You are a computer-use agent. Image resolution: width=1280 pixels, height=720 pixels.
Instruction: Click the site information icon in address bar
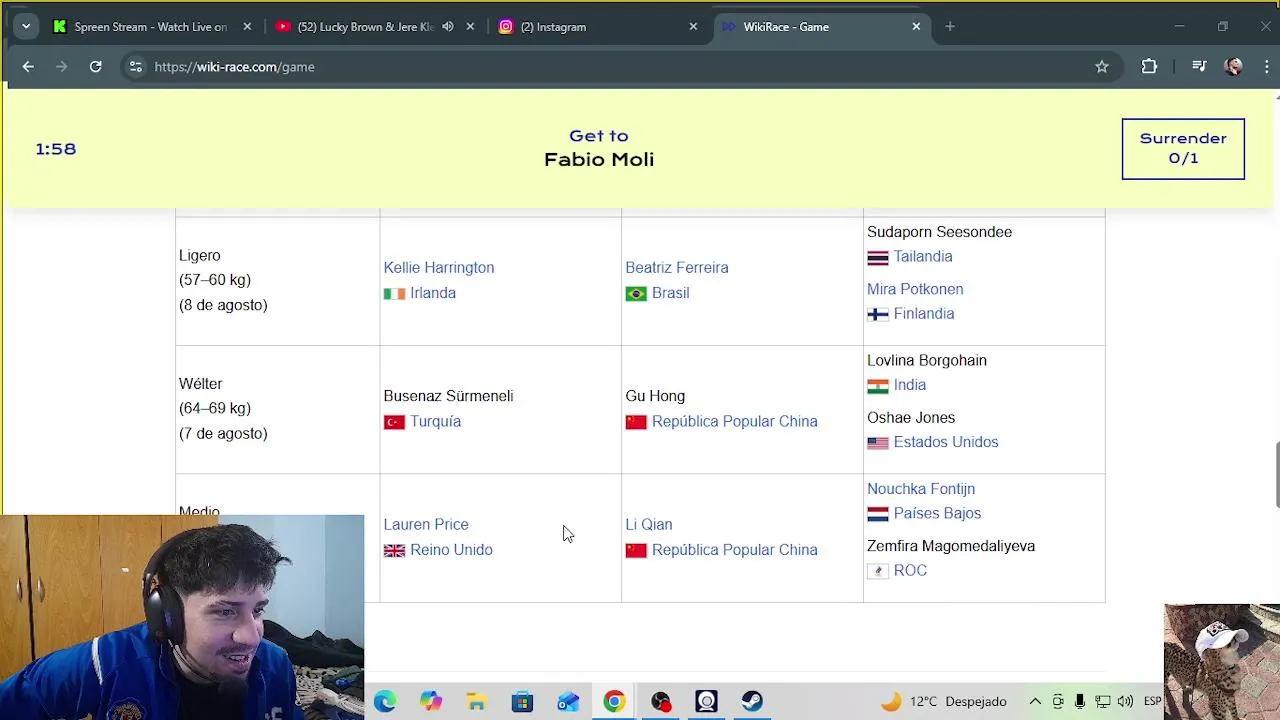136,67
